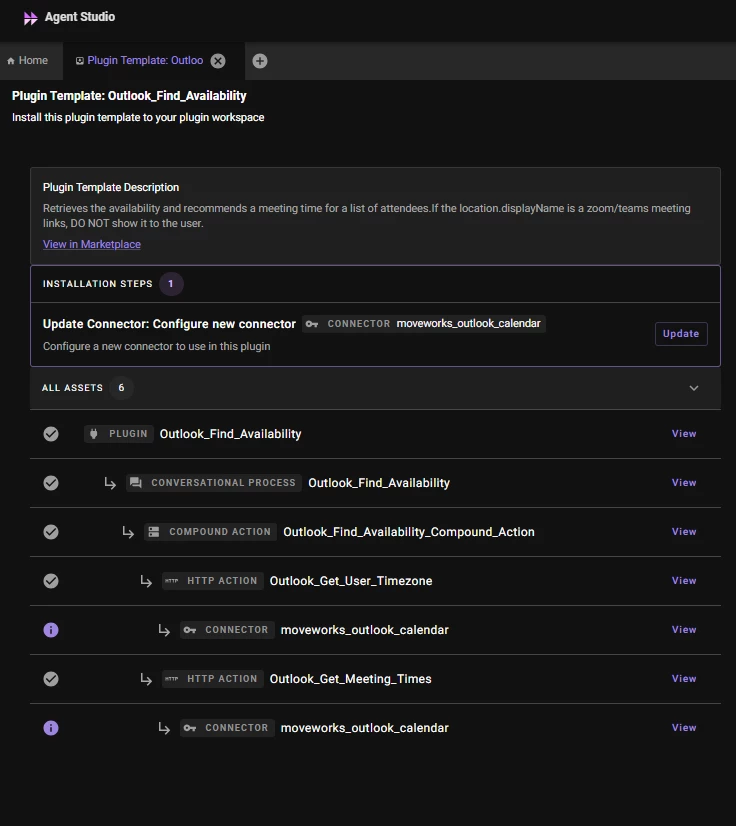Click child arrow before Outlook_Get_User_Timezone HTTP action
Screen dimensions: 736x826
coord(146,581)
